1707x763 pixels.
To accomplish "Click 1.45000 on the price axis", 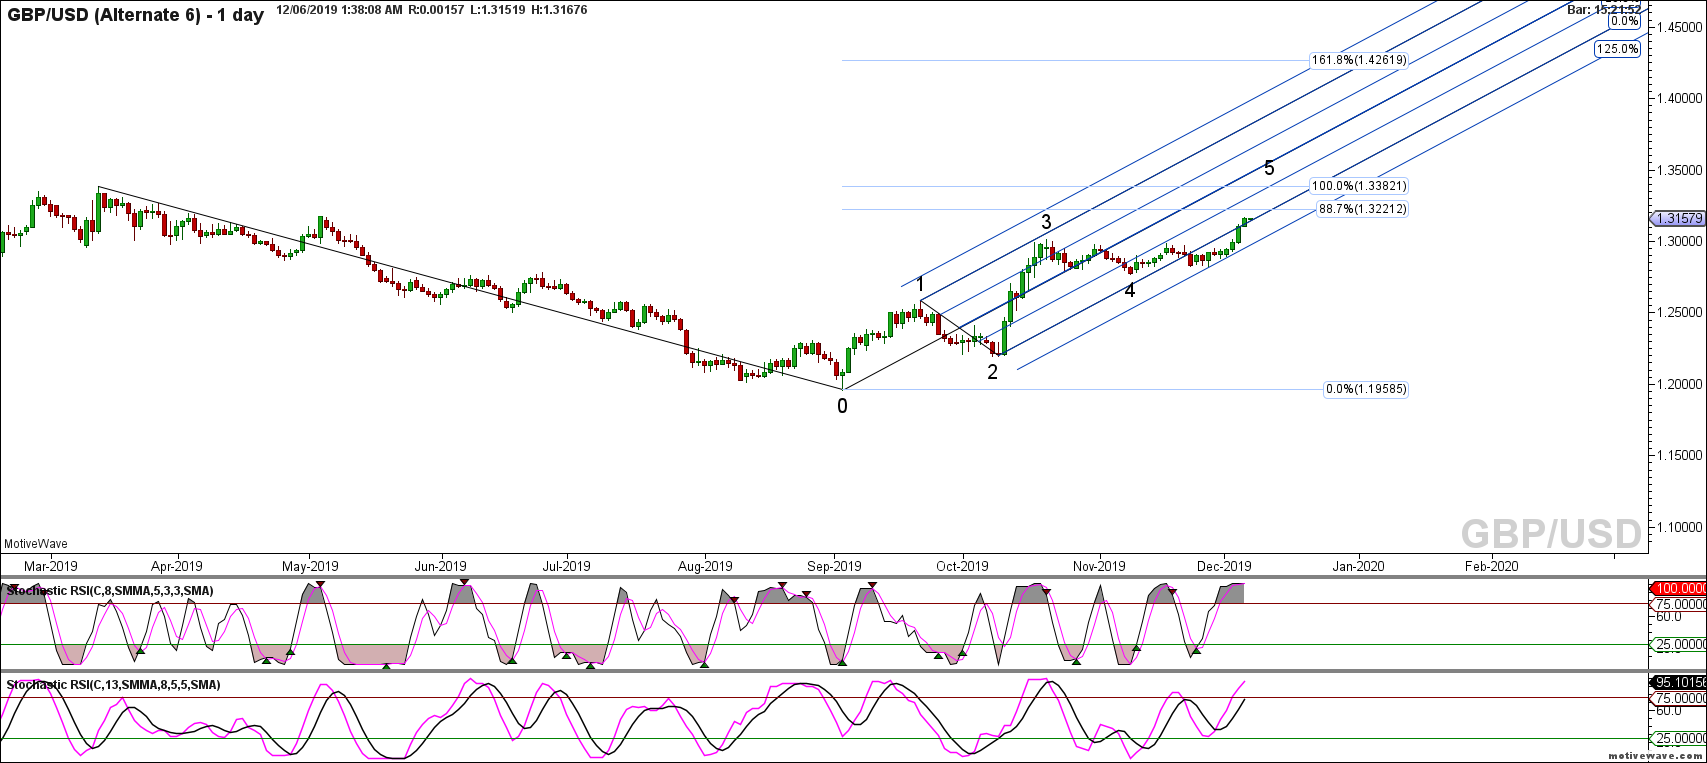I will [x=1677, y=27].
